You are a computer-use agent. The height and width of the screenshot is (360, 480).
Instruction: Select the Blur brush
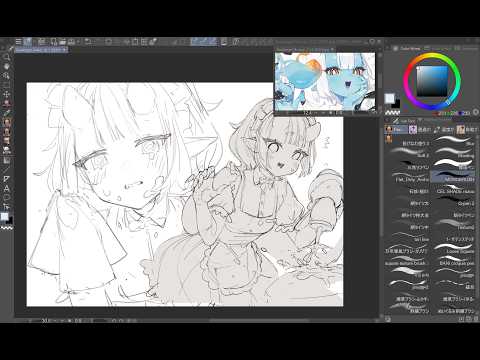454,141
